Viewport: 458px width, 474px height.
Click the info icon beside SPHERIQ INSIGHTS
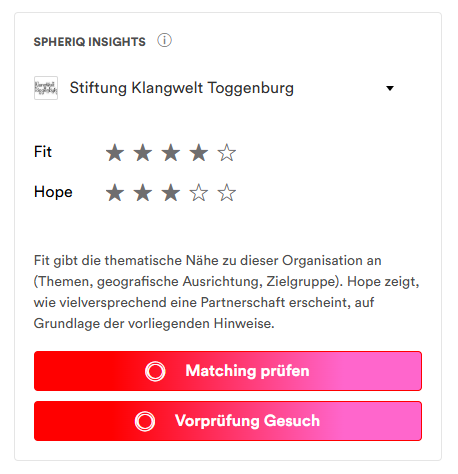point(164,41)
